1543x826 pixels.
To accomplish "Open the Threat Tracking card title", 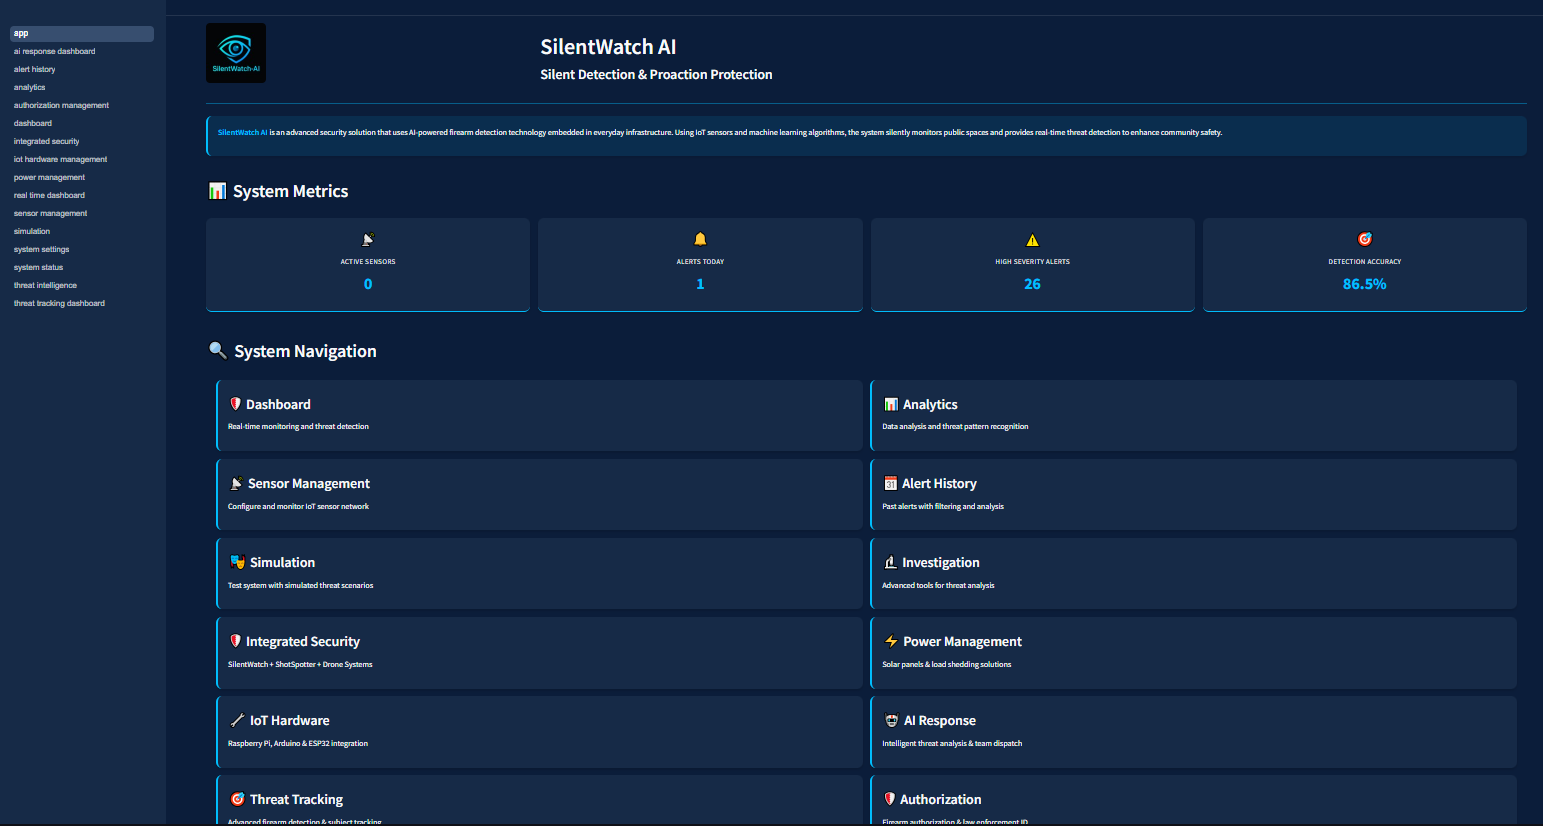I will (296, 799).
